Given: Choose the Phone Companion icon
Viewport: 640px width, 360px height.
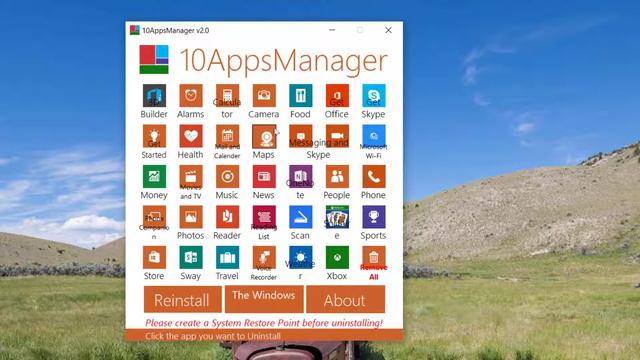Looking at the screenshot, I should [154, 217].
